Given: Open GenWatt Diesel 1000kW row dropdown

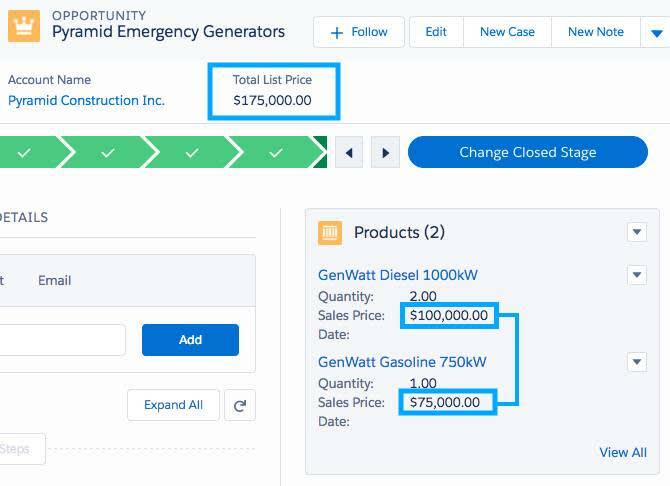Looking at the screenshot, I should click(637, 275).
